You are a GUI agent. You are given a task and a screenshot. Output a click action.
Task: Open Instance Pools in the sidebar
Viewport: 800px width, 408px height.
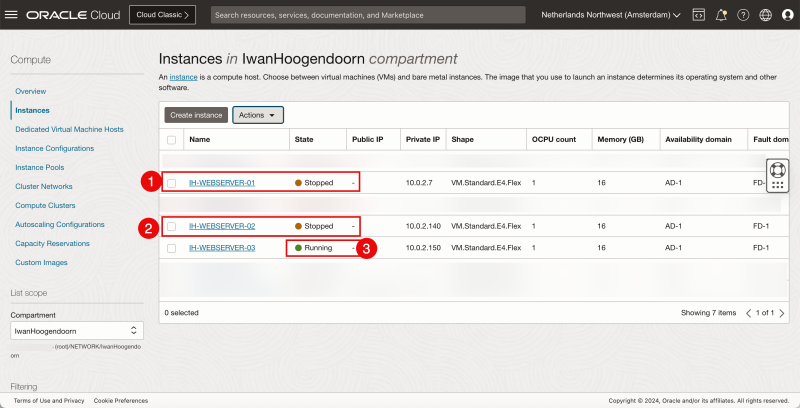[40, 167]
